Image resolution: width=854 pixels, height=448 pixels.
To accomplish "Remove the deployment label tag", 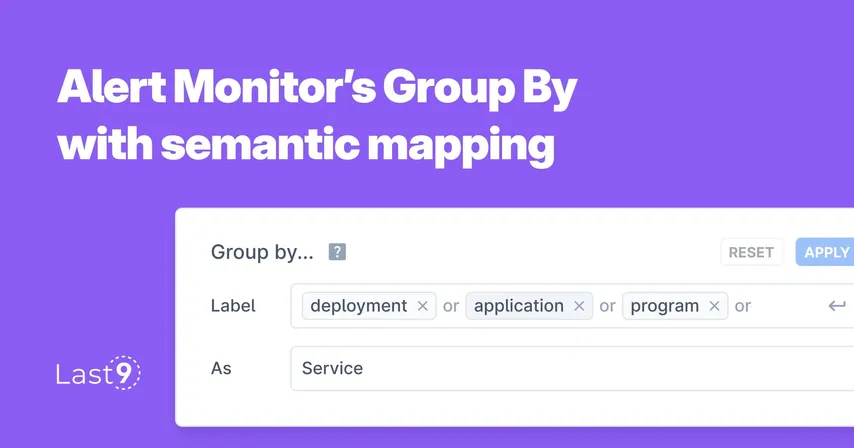I will pyautogui.click(x=423, y=306).
